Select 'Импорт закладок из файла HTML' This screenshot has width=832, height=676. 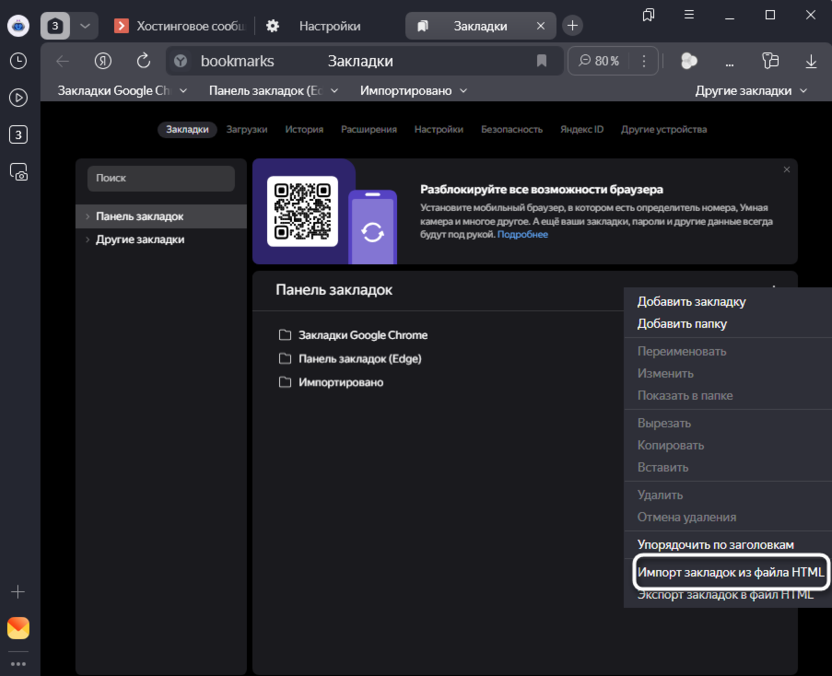[731, 572]
